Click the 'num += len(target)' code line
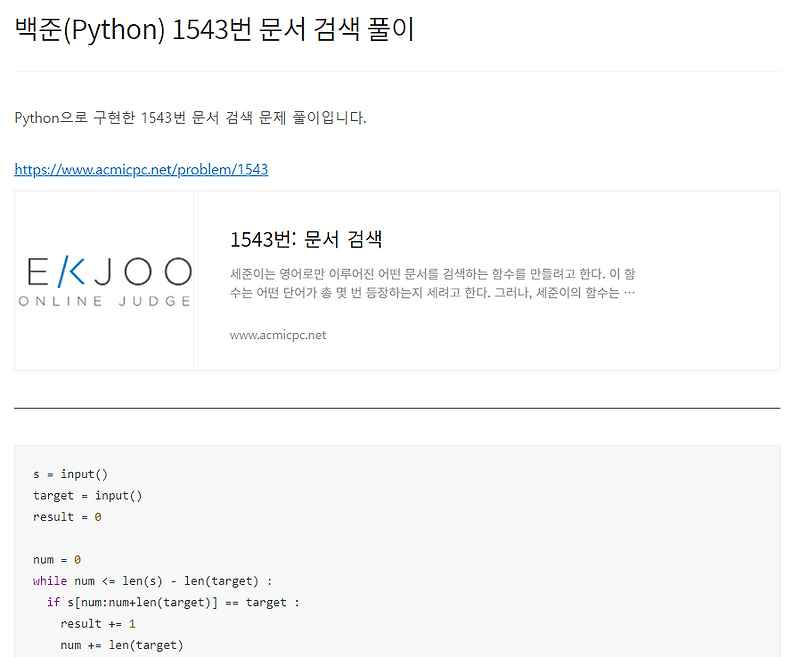 click(x=110, y=645)
